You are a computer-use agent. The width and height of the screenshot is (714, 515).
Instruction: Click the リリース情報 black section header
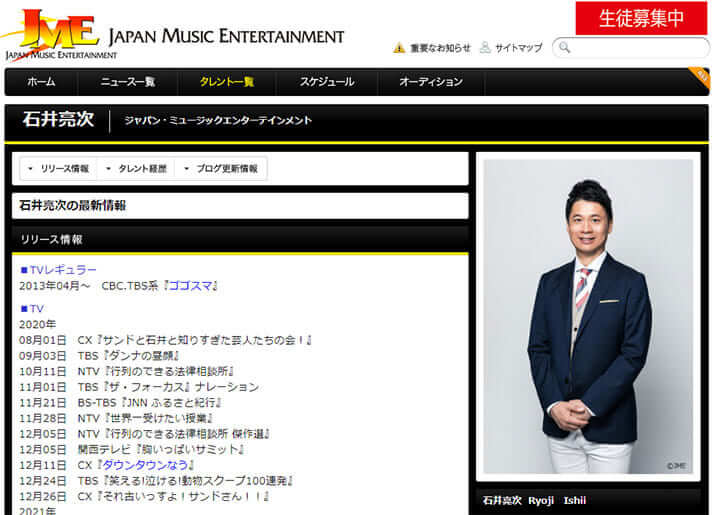(x=240, y=240)
